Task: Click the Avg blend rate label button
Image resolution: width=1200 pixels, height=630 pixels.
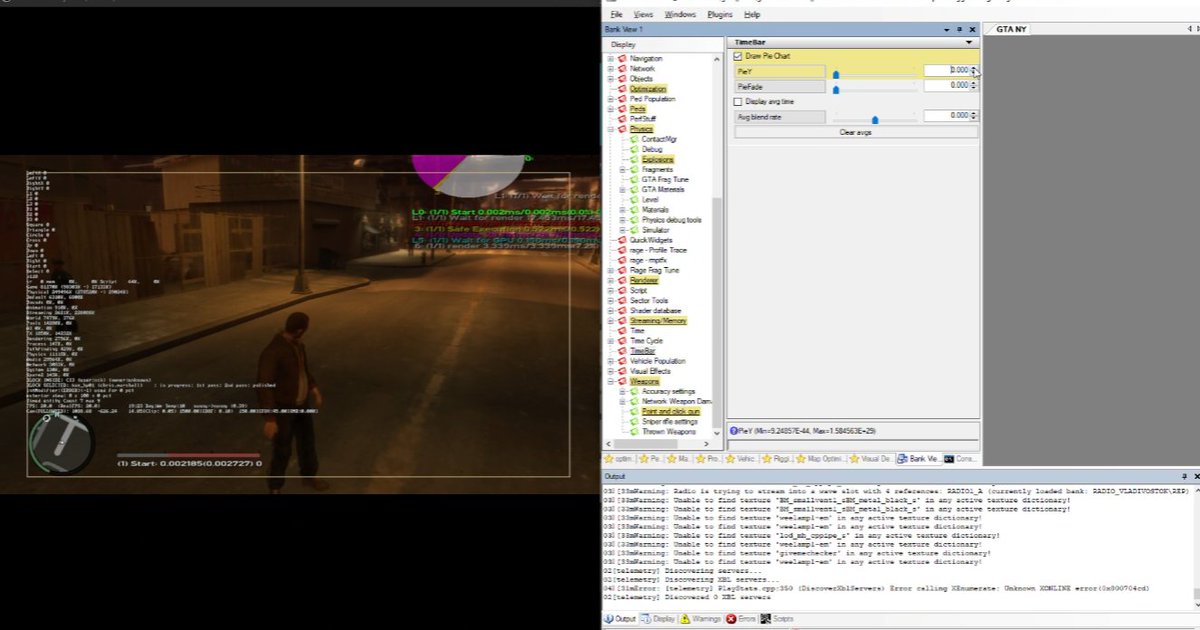Action: [780, 117]
